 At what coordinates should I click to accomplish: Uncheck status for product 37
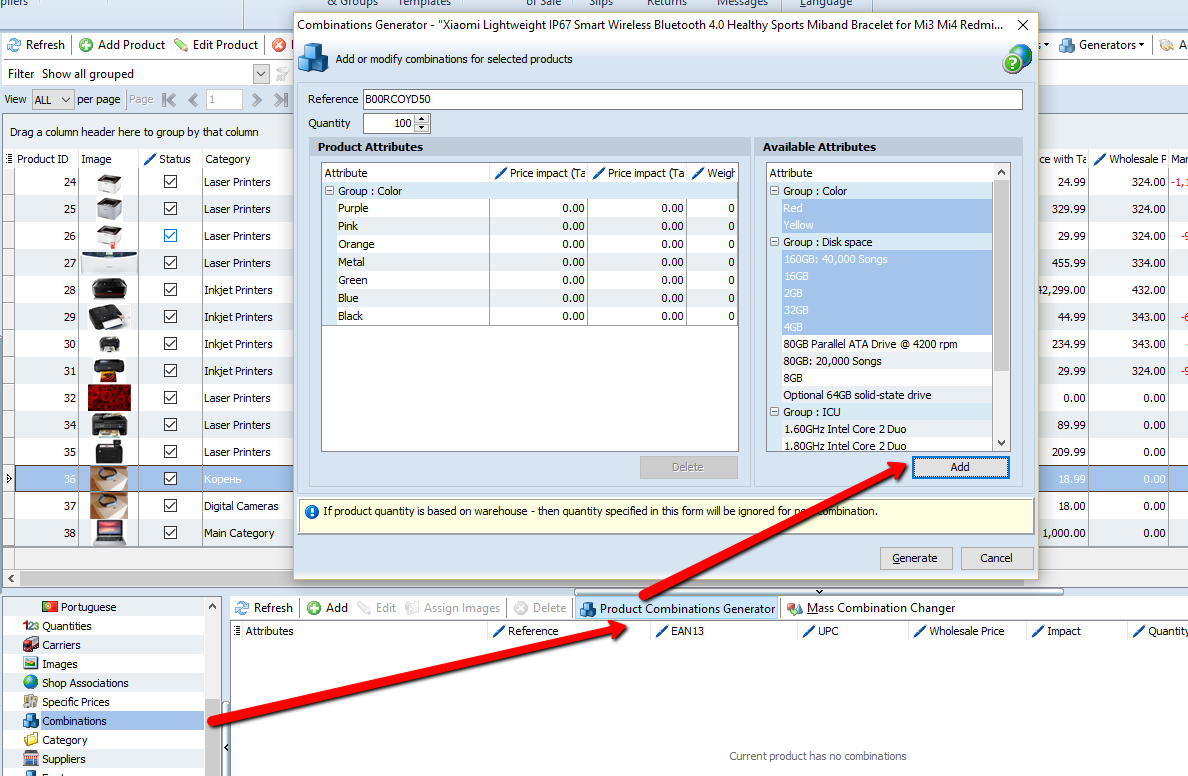click(170, 506)
